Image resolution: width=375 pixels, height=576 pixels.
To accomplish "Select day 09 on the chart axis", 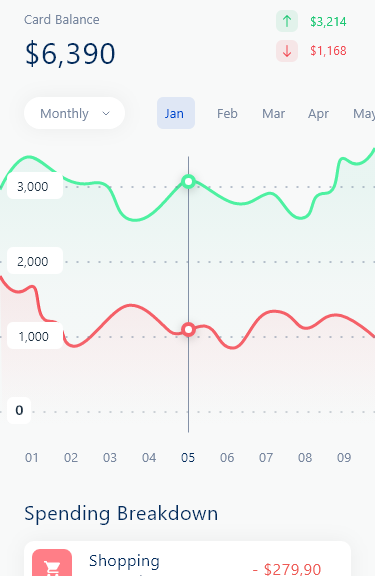I will 344,458.
